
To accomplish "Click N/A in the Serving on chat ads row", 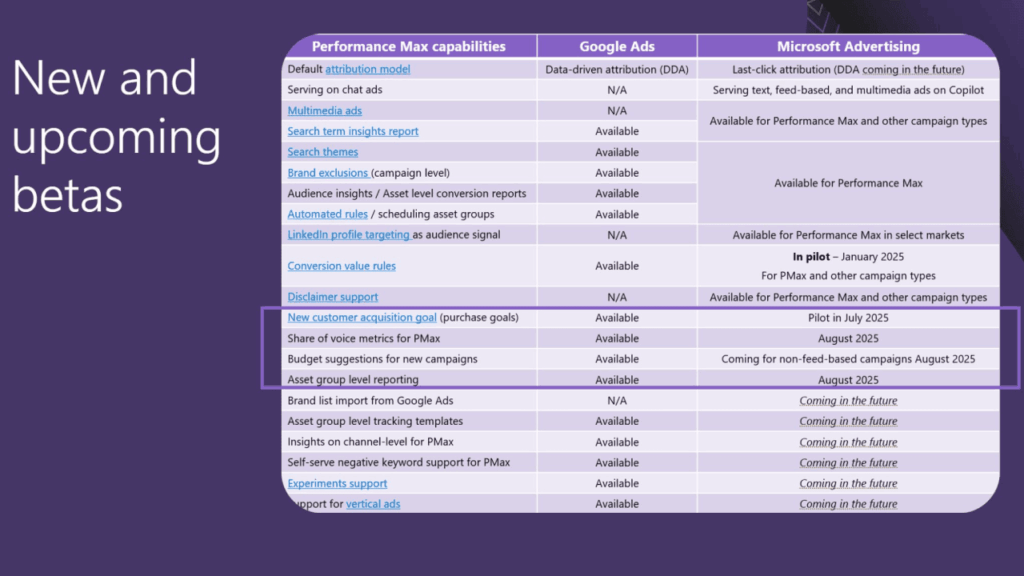I will pos(617,90).
